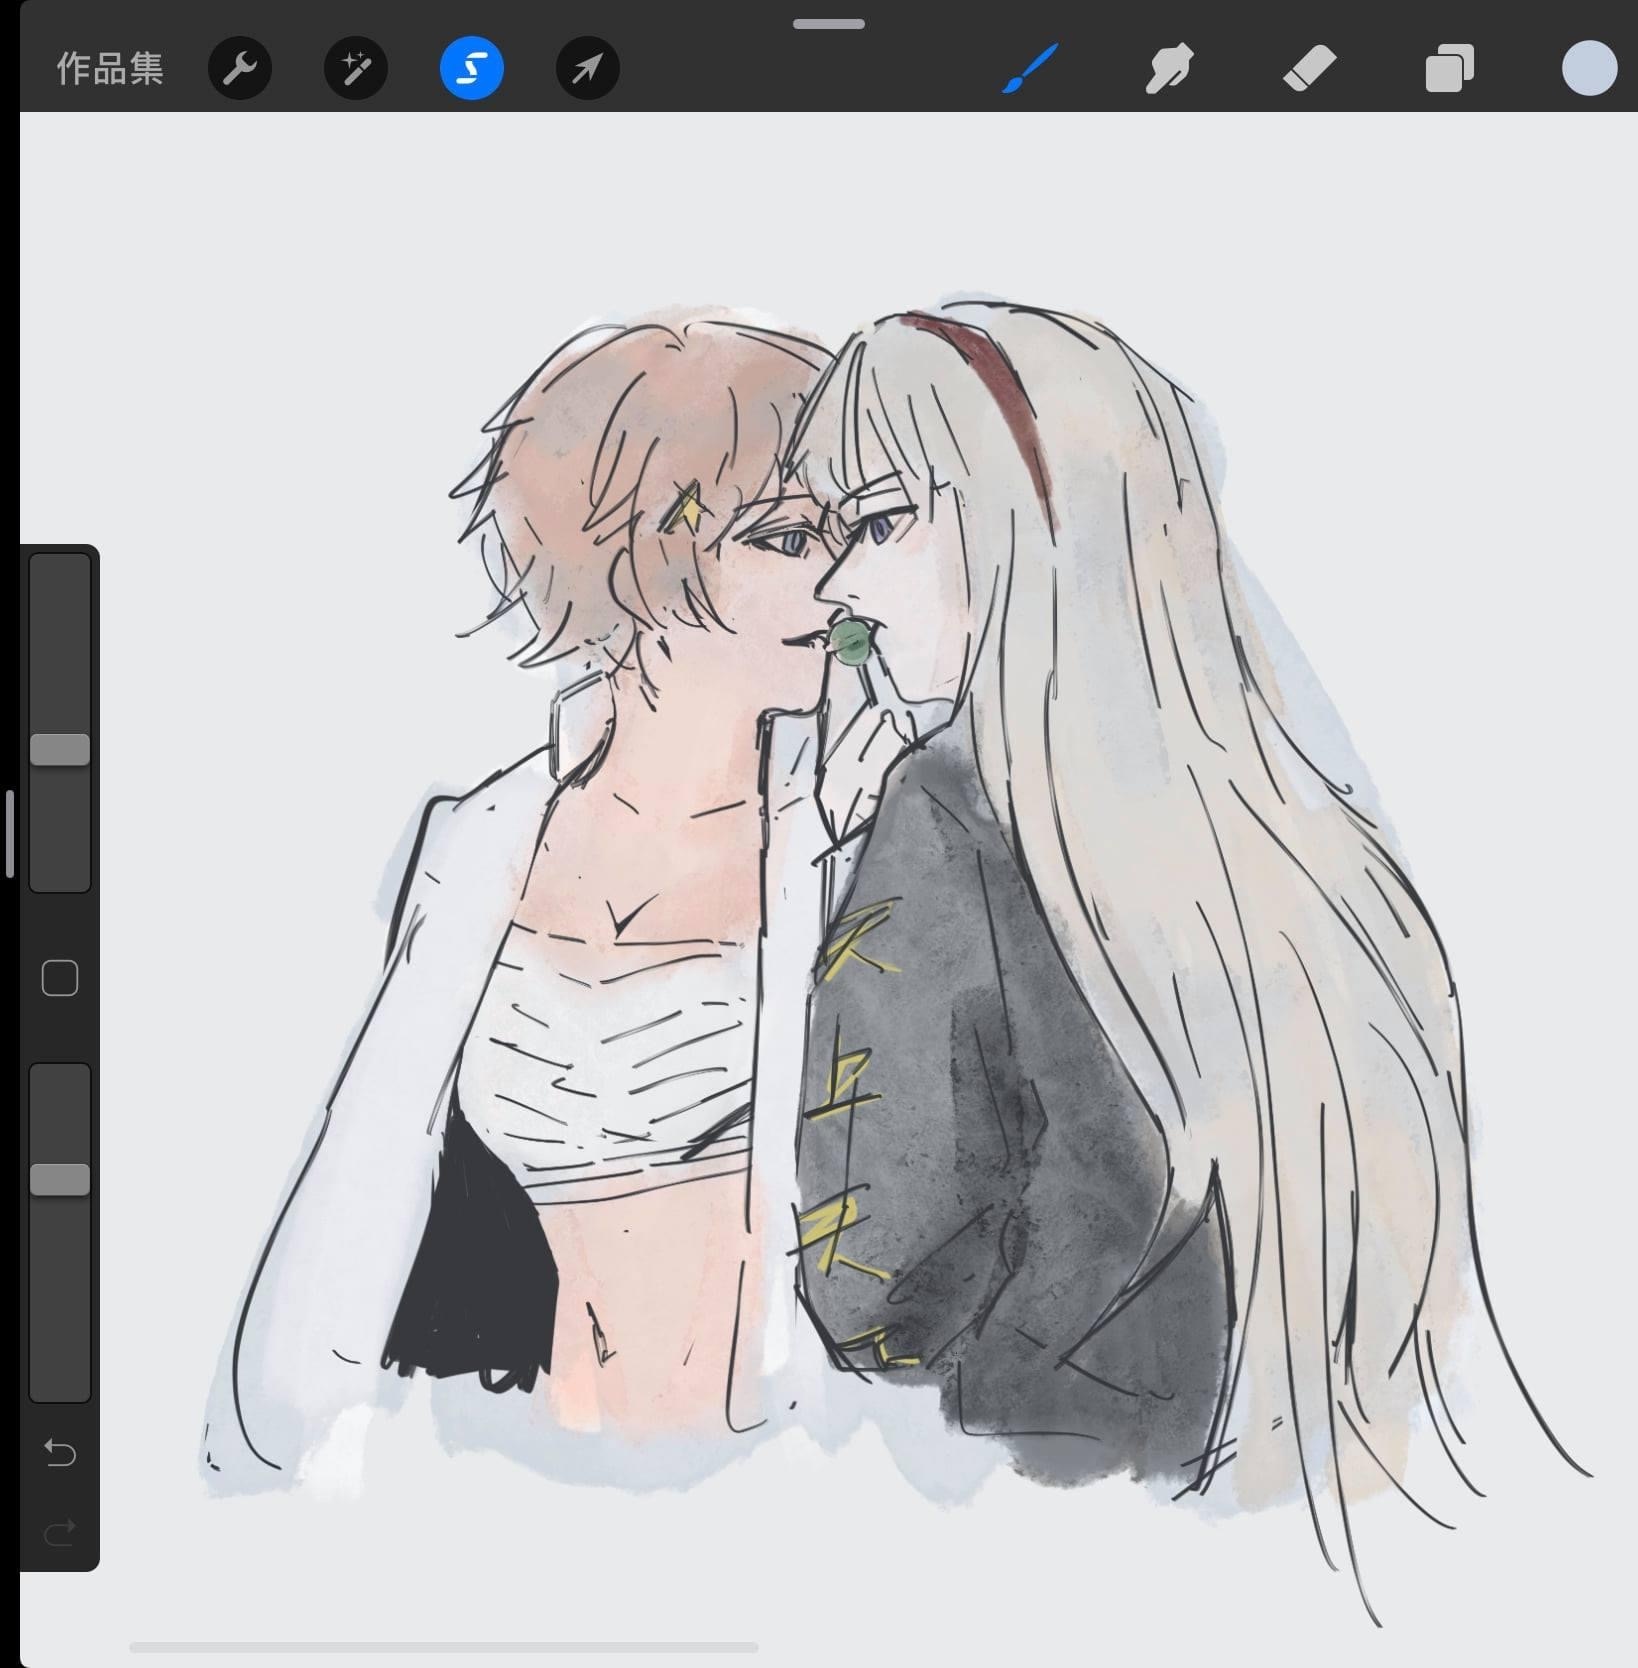
Task: Select the Eraser tool
Action: coord(1309,68)
